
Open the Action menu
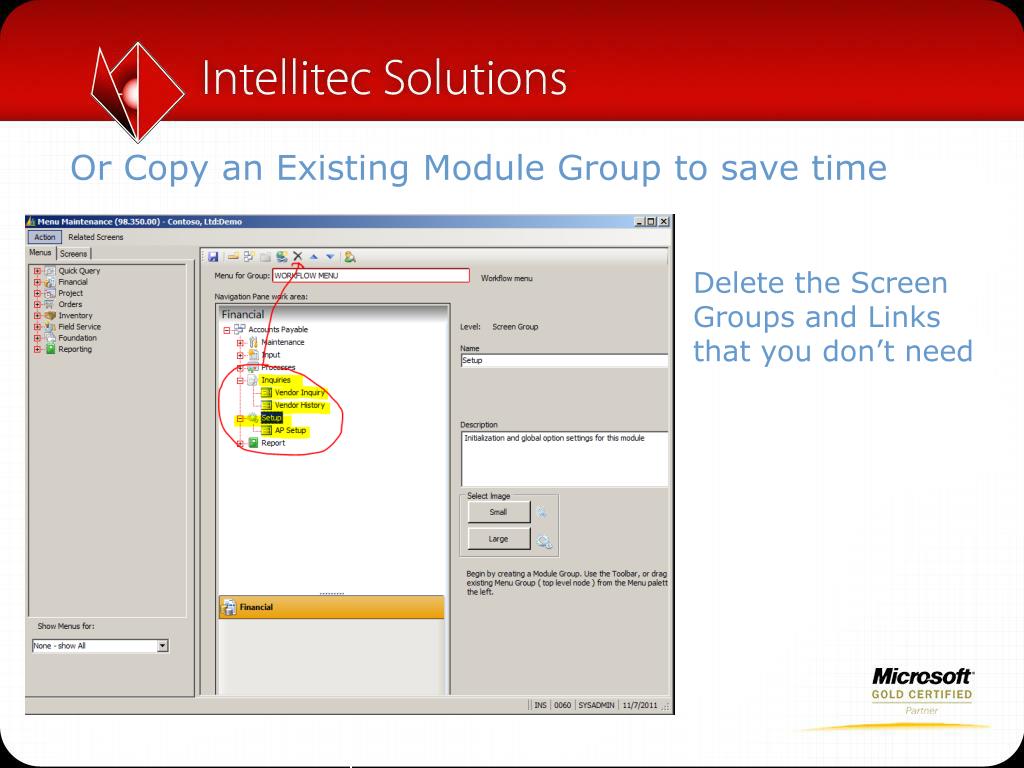45,237
